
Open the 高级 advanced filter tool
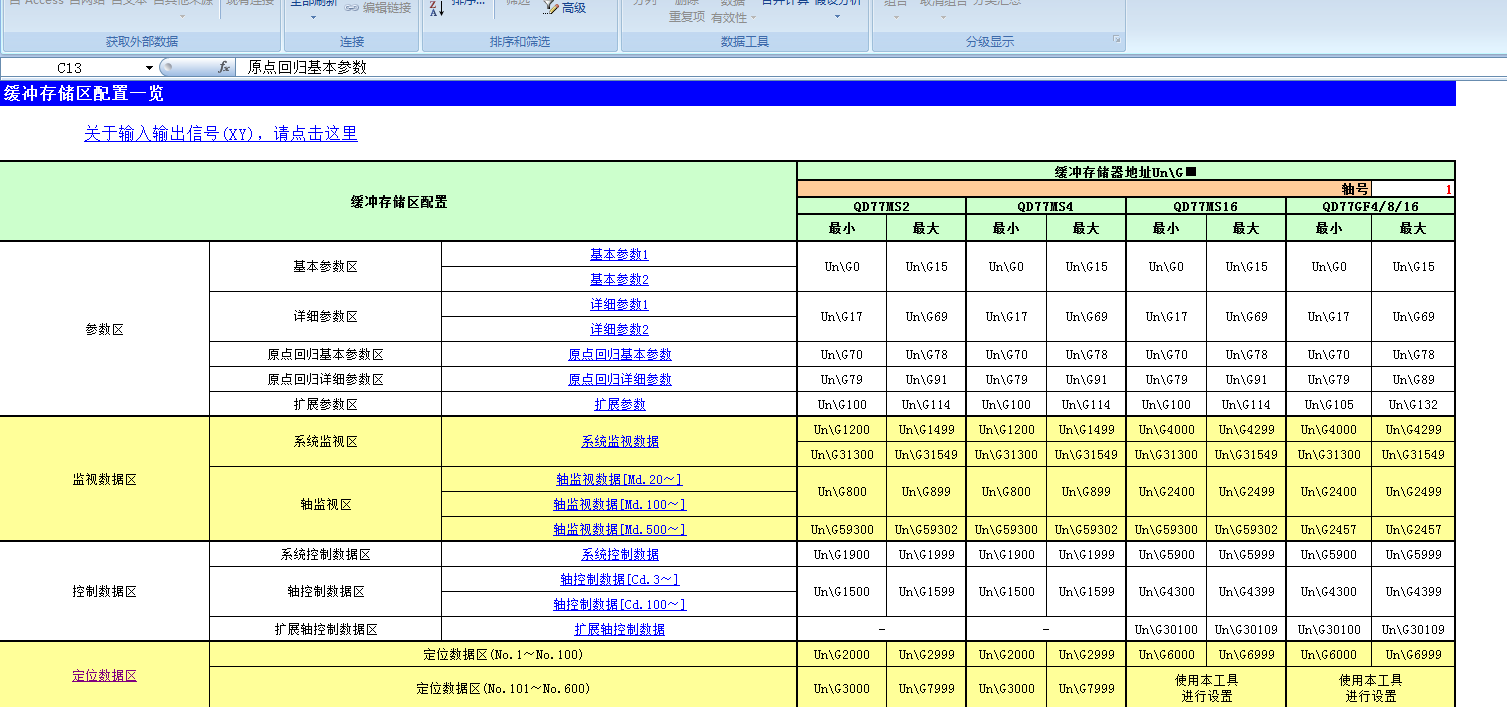pyautogui.click(x=565, y=8)
